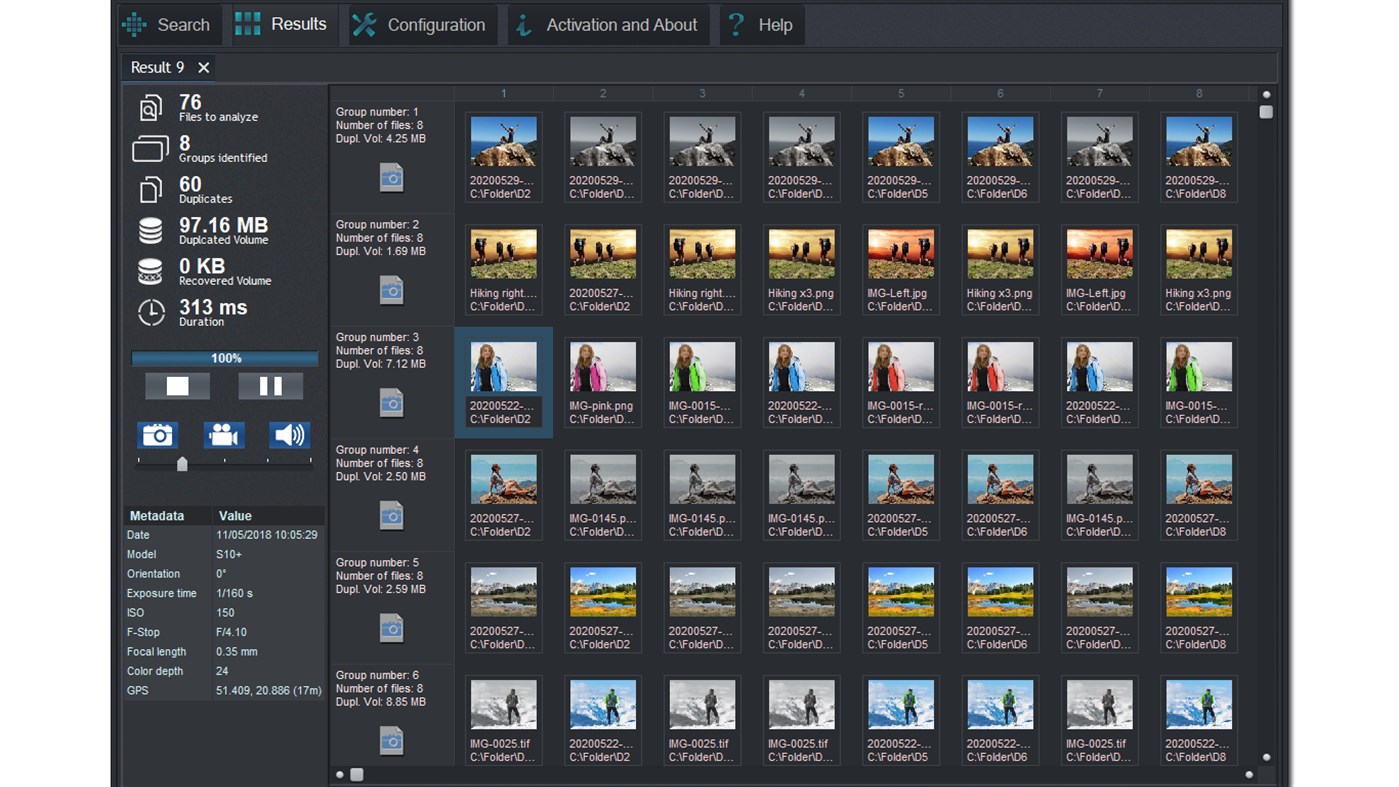Click the Groups identified icon

(x=149, y=148)
